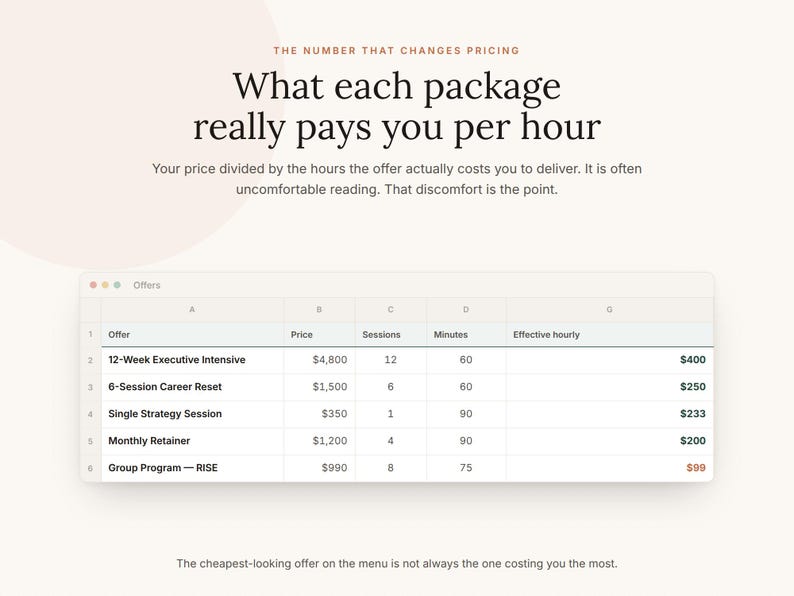
Task: Select row 4 number
Action: pyautogui.click(x=91, y=414)
